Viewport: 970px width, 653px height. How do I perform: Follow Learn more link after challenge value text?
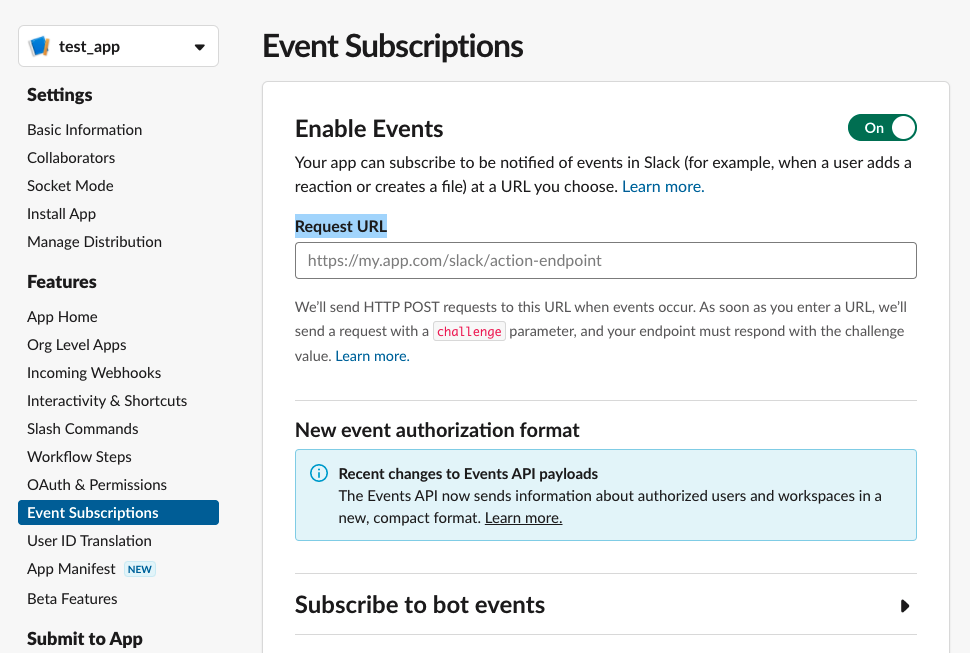coord(372,356)
